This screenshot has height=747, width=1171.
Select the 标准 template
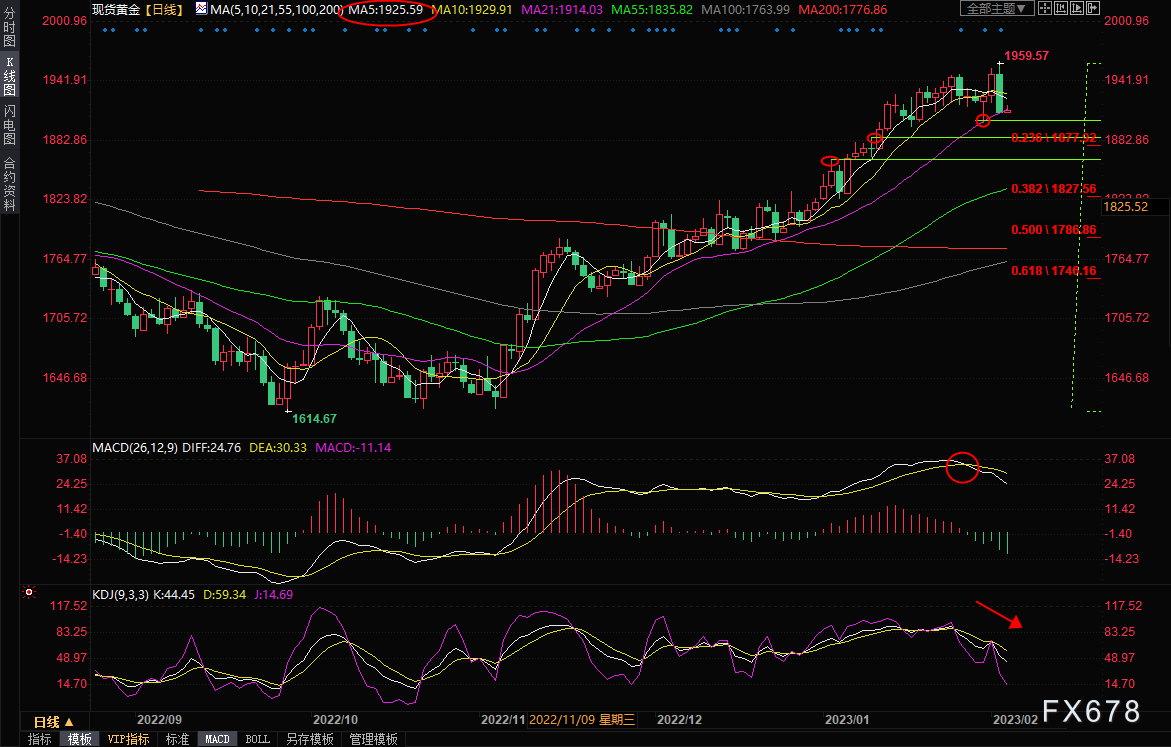[177, 739]
